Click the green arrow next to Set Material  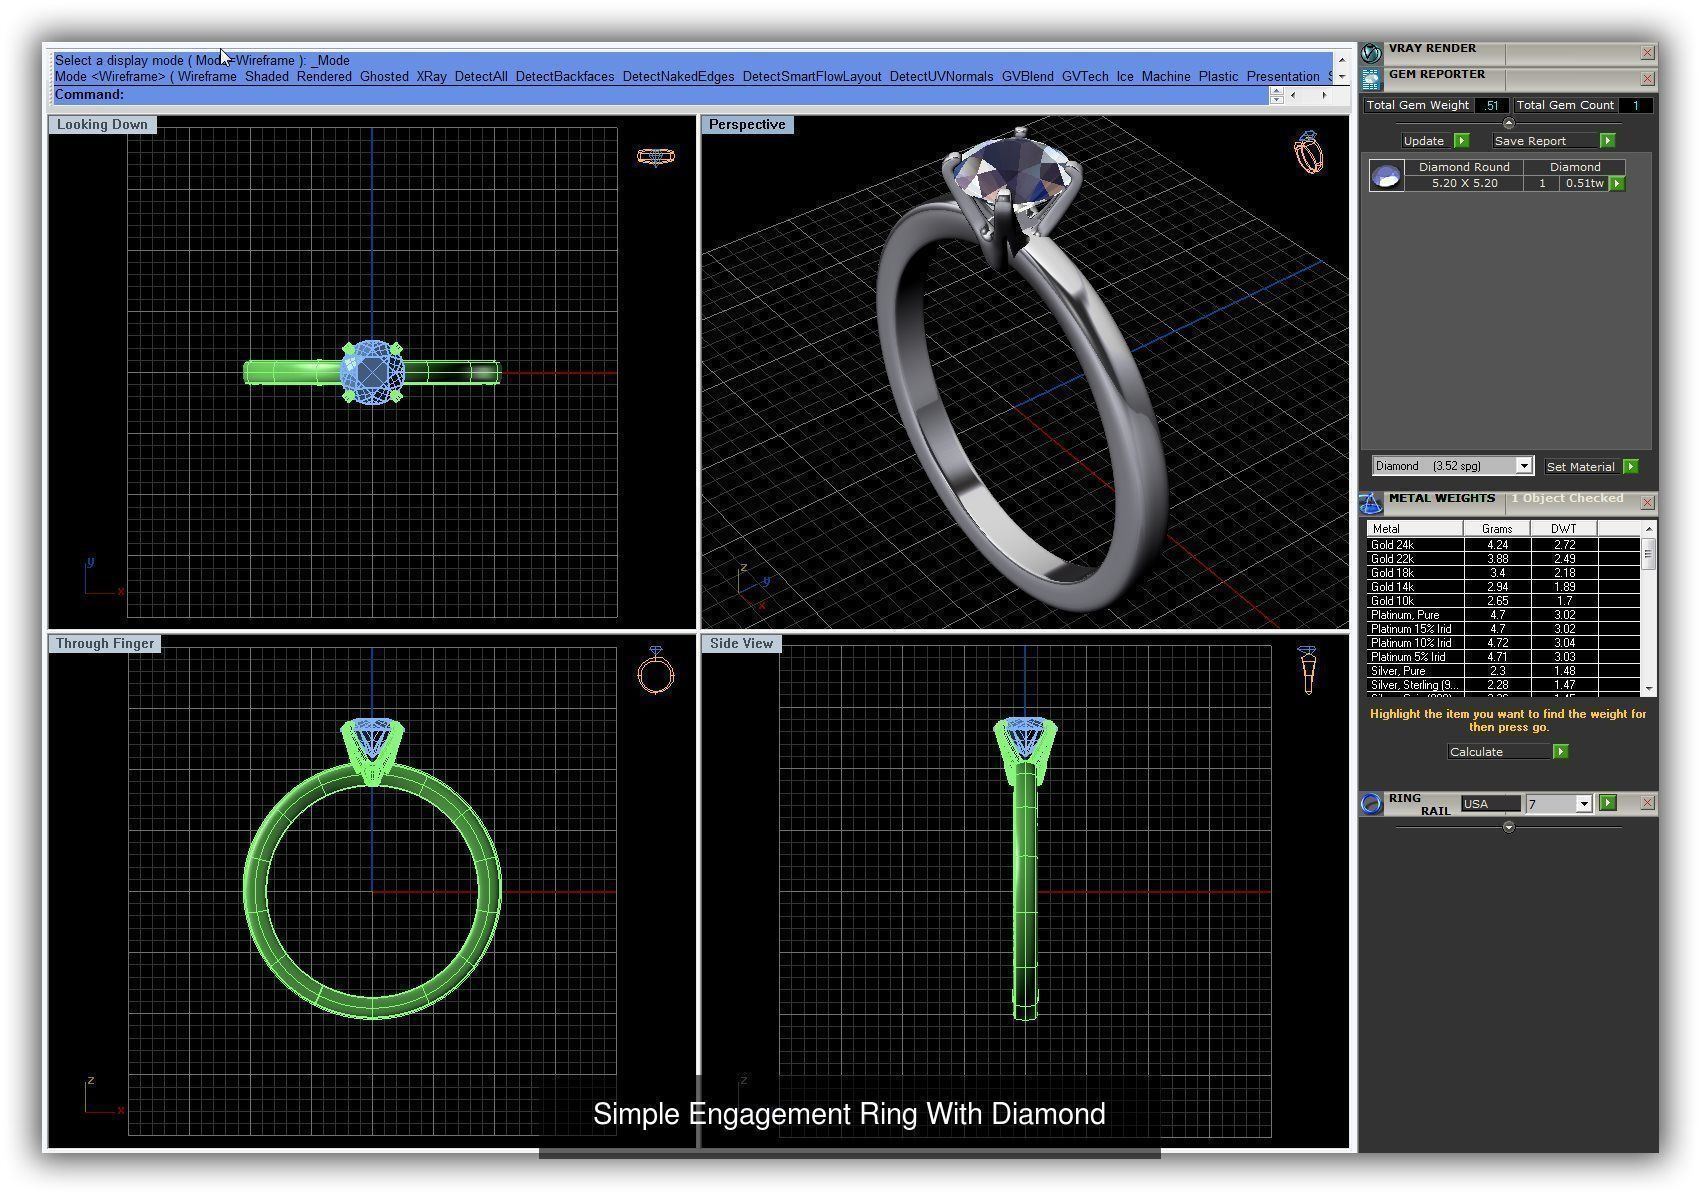(x=1631, y=466)
